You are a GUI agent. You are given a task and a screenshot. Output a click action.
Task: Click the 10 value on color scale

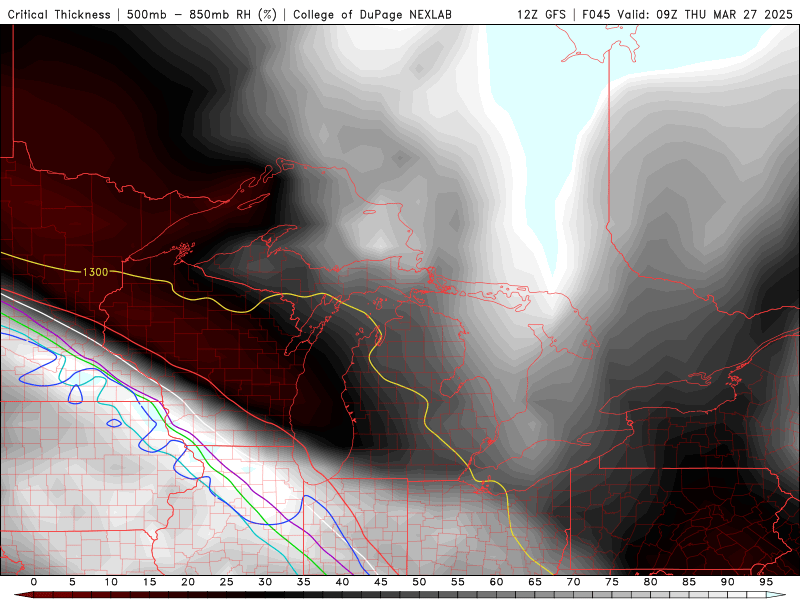coord(111,582)
